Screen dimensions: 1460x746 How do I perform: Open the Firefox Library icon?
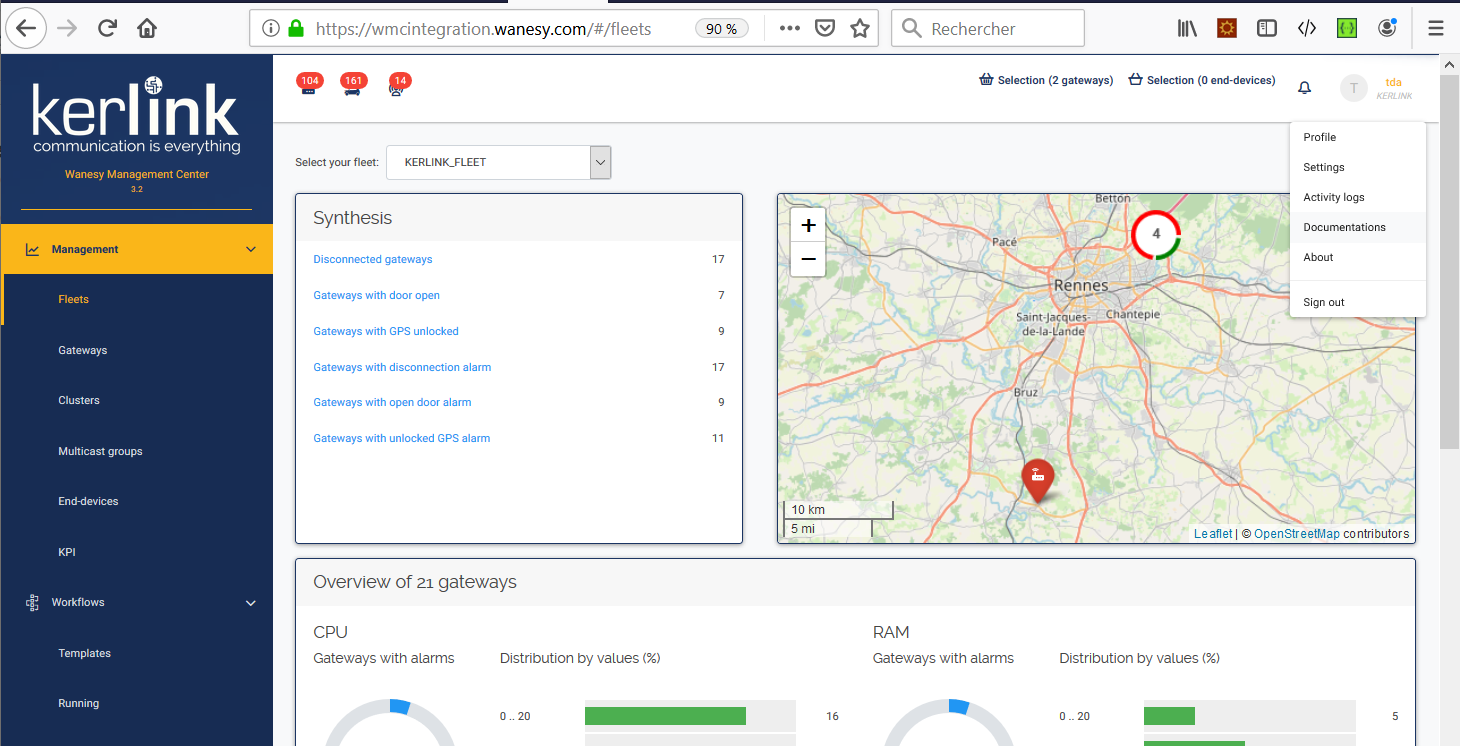point(1187,29)
